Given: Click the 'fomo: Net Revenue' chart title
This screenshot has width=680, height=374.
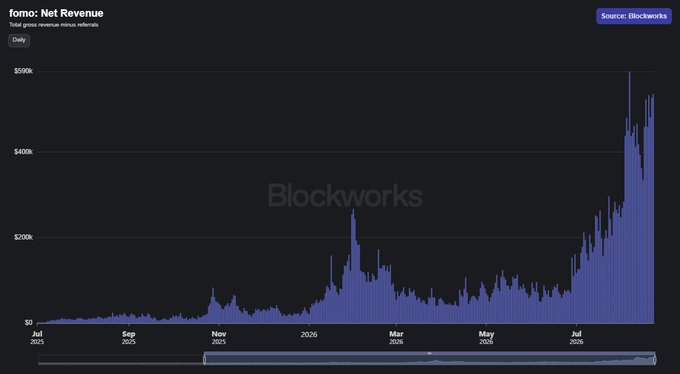Looking at the screenshot, I should (x=56, y=13).
